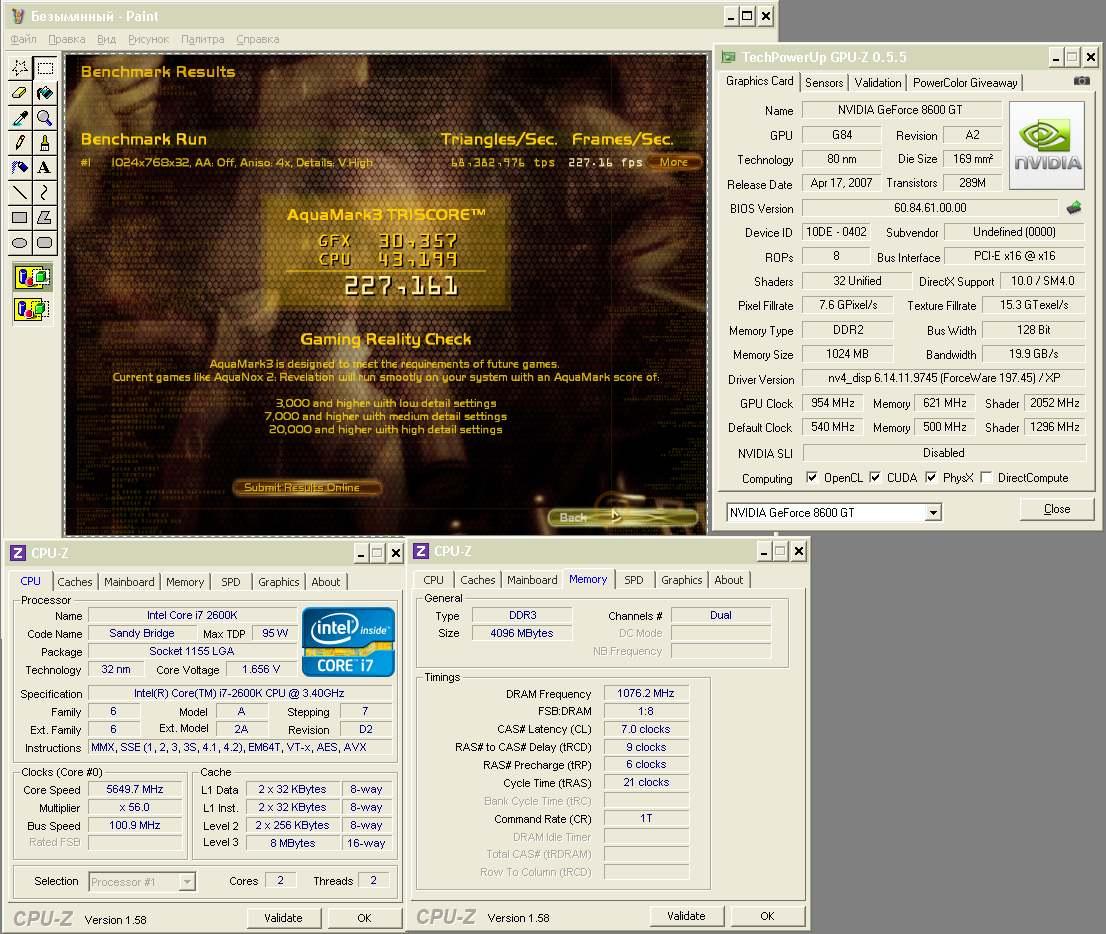Open the PowerColor Giveaway tab
The width and height of the screenshot is (1106, 934).
point(965,83)
